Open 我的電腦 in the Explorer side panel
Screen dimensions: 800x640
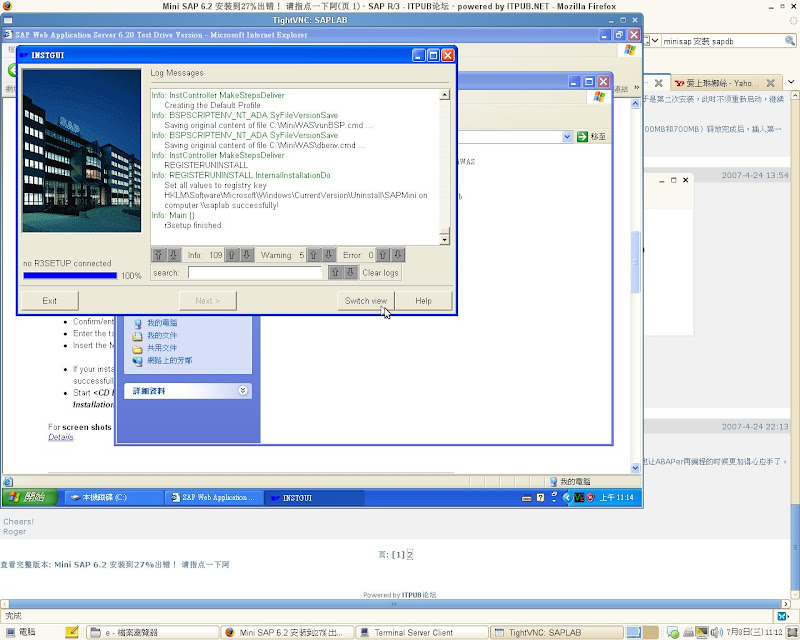pyautogui.click(x=162, y=323)
